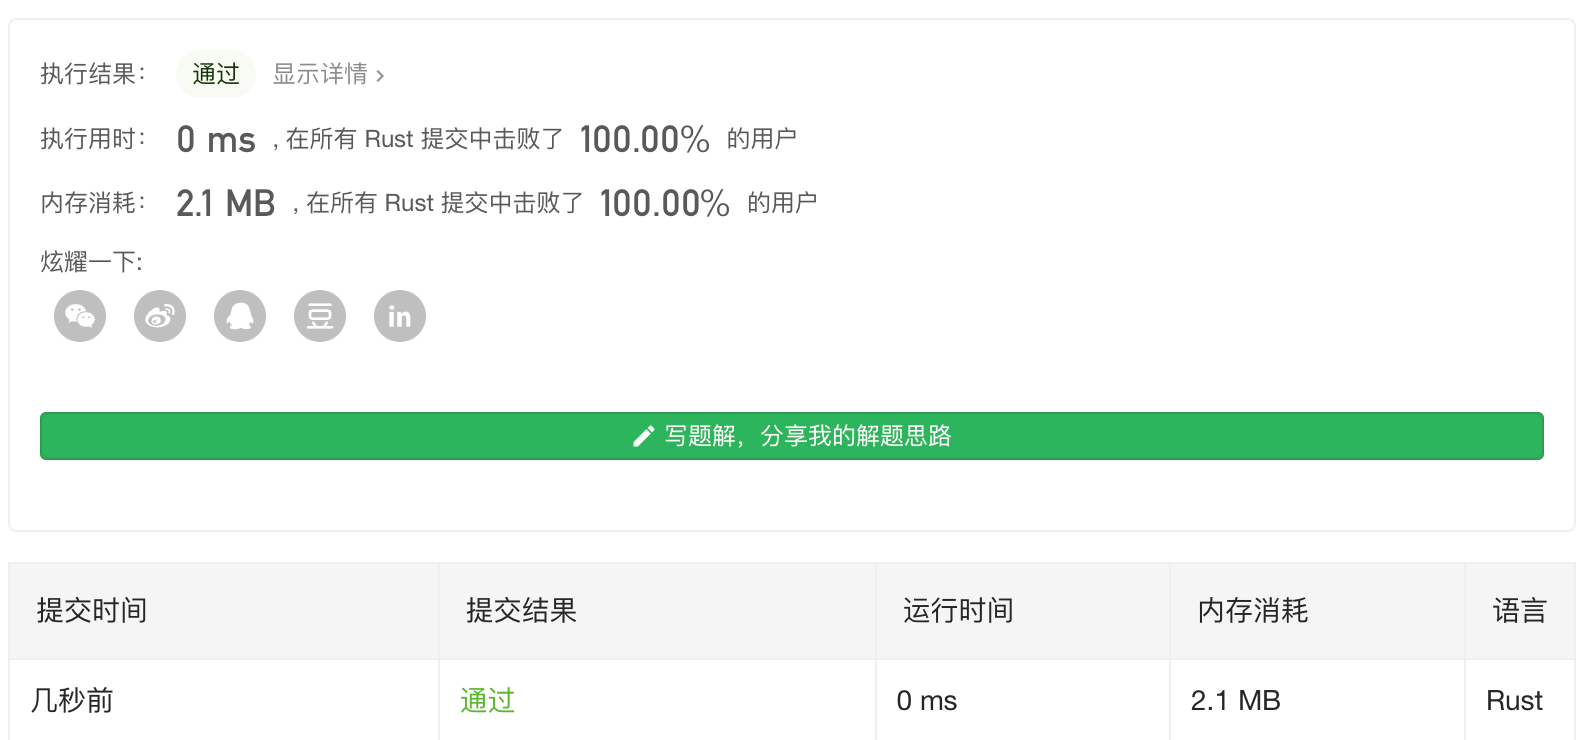Select the 几秒前 submission row
The height and width of the screenshot is (740, 1590).
pos(792,700)
